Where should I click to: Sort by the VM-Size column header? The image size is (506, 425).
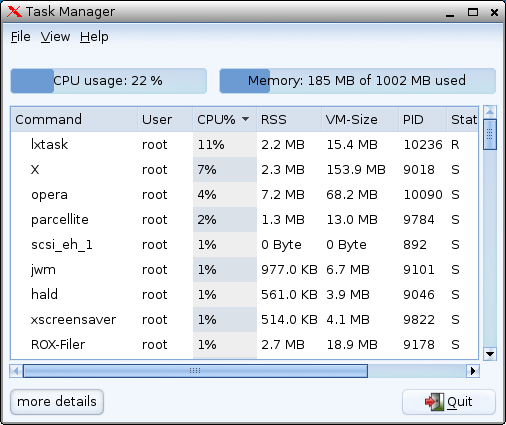point(360,119)
